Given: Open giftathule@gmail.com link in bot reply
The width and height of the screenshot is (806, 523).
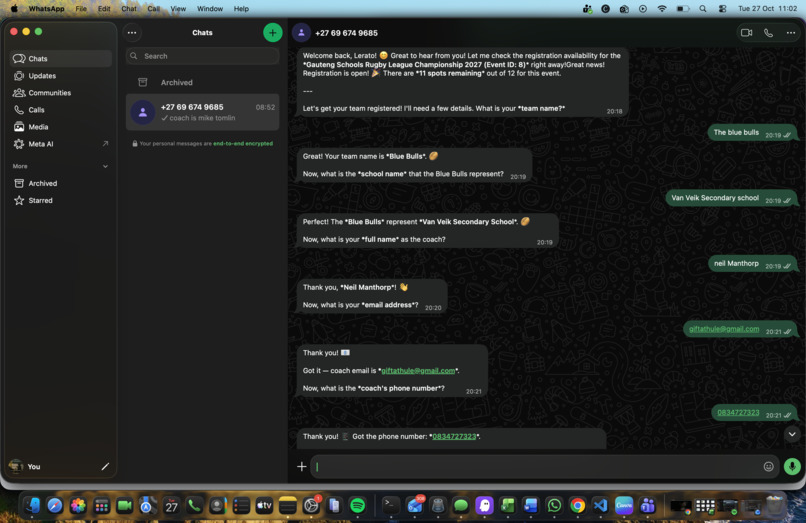Looking at the screenshot, I should pos(418,370).
